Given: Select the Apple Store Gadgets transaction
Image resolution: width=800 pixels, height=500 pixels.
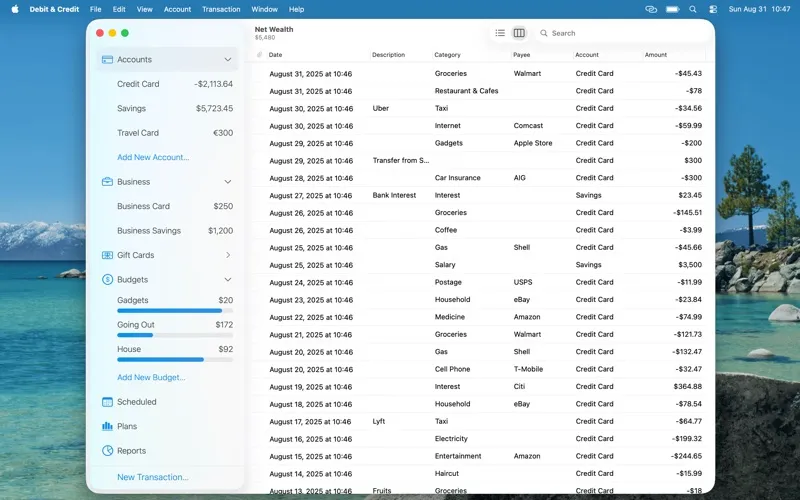Looking at the screenshot, I should click(480, 143).
